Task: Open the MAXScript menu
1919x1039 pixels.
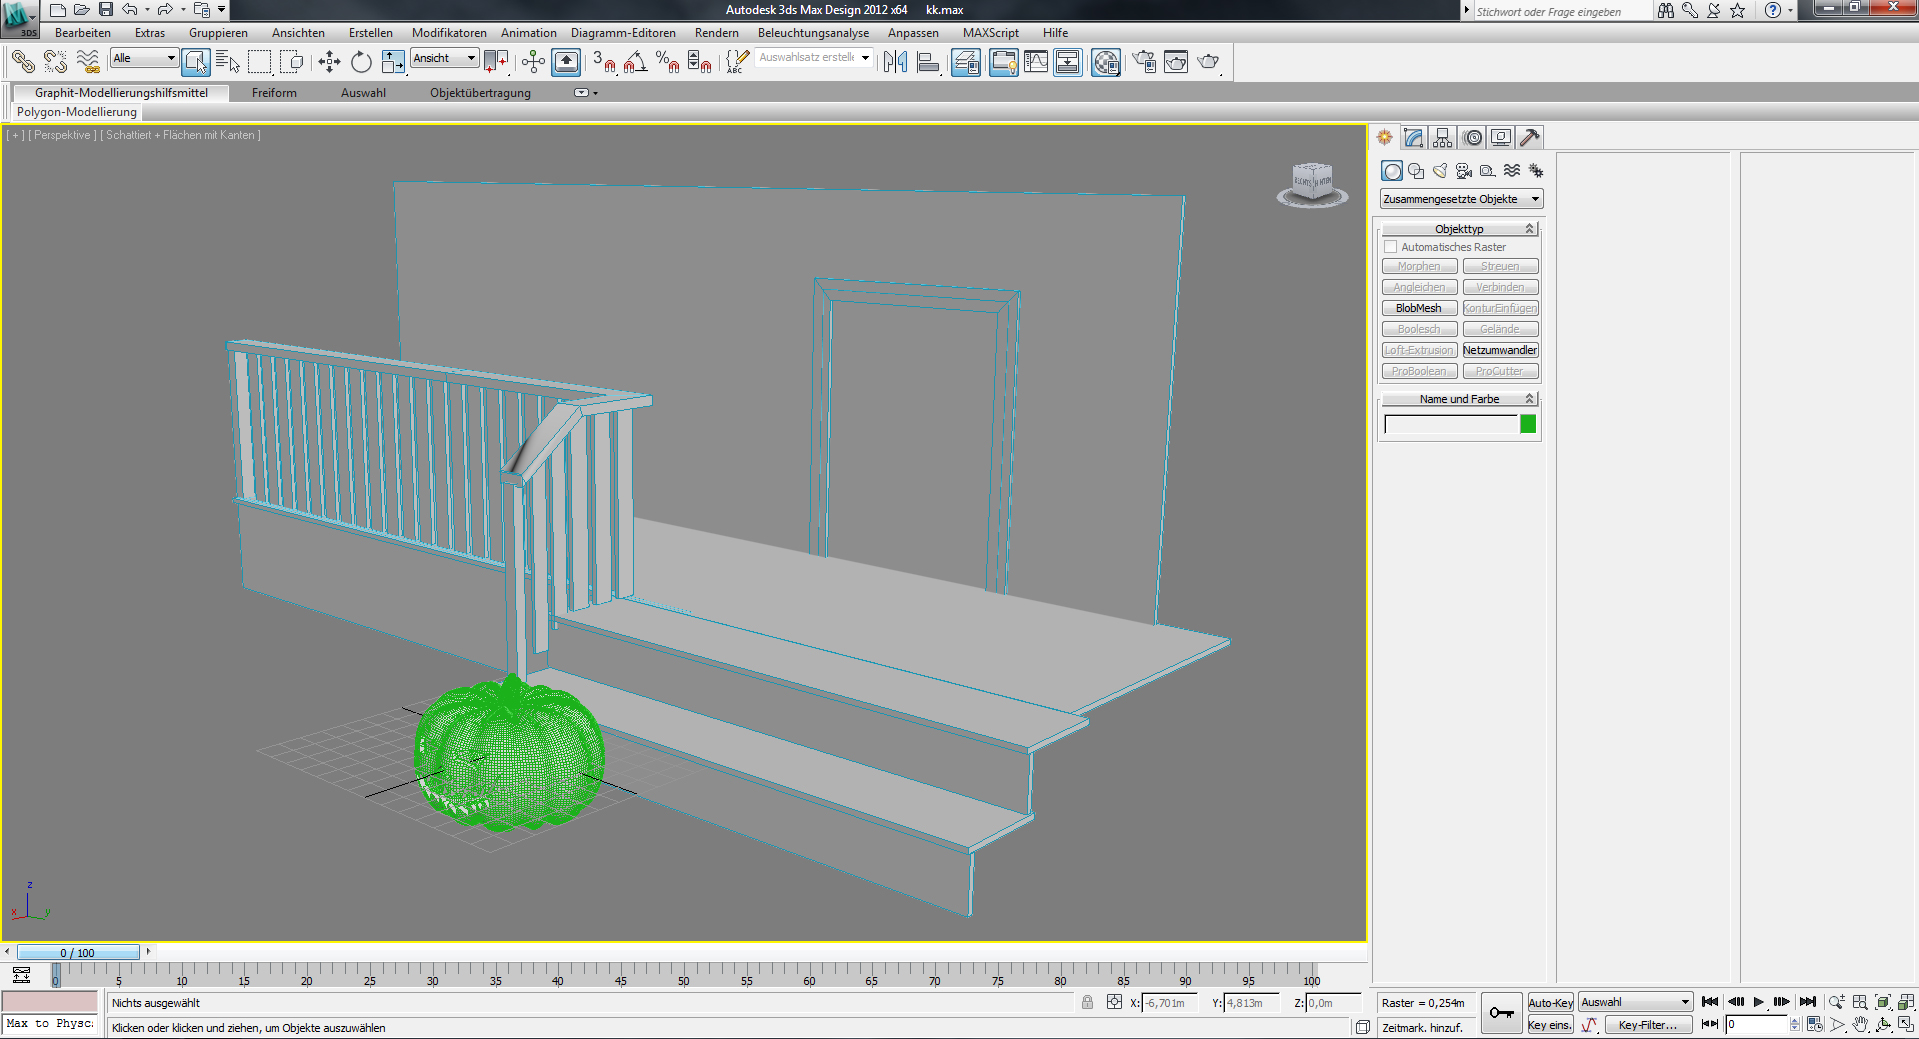Action: (991, 33)
